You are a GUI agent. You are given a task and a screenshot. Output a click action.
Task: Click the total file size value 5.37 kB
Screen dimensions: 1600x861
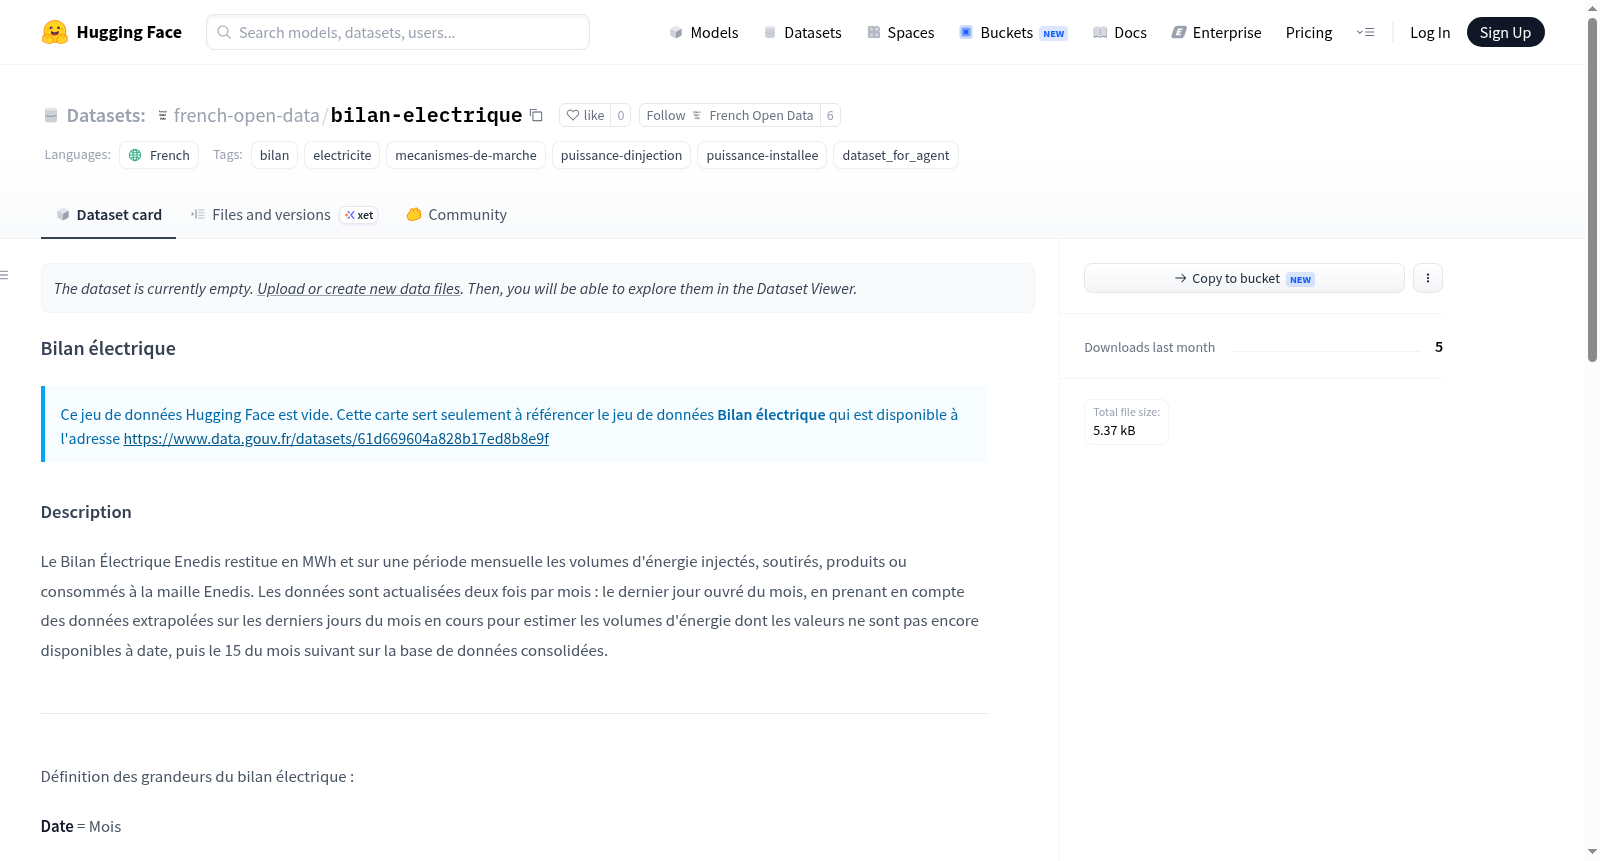click(x=1114, y=431)
